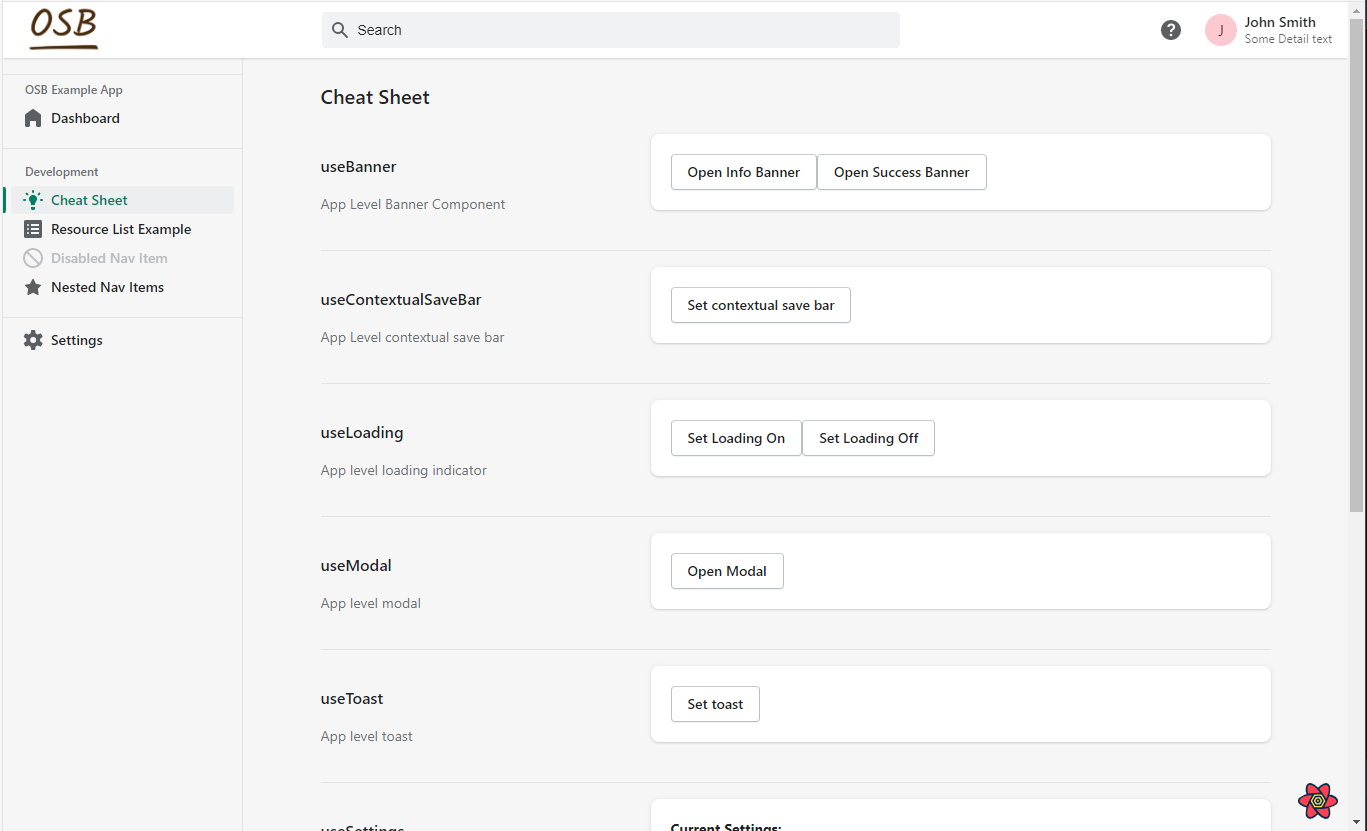Click 'App level modal' description
1367x831 pixels.
[370, 603]
